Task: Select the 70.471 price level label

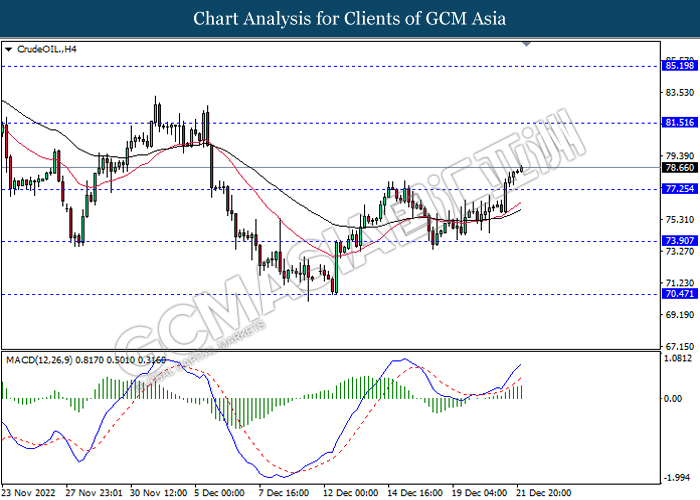Action: [679, 293]
